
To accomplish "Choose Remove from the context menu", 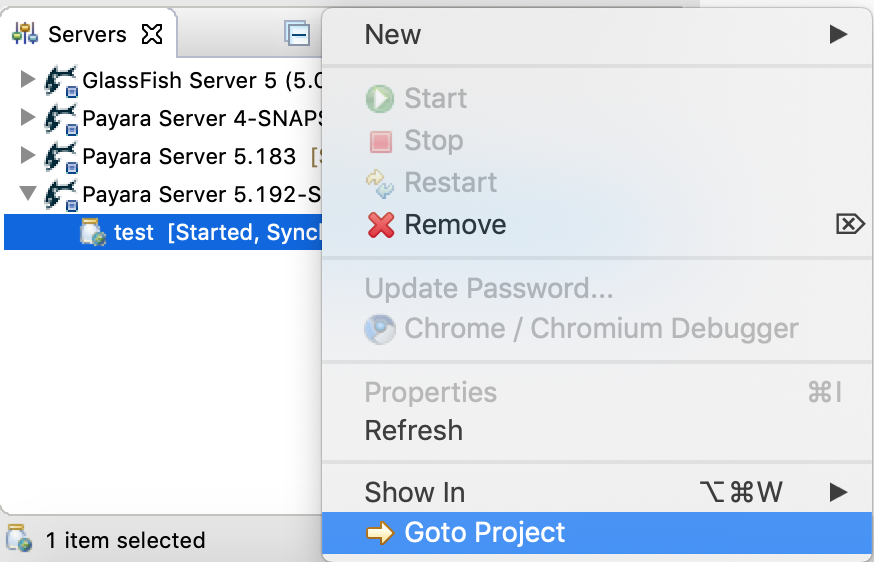I will pos(455,225).
